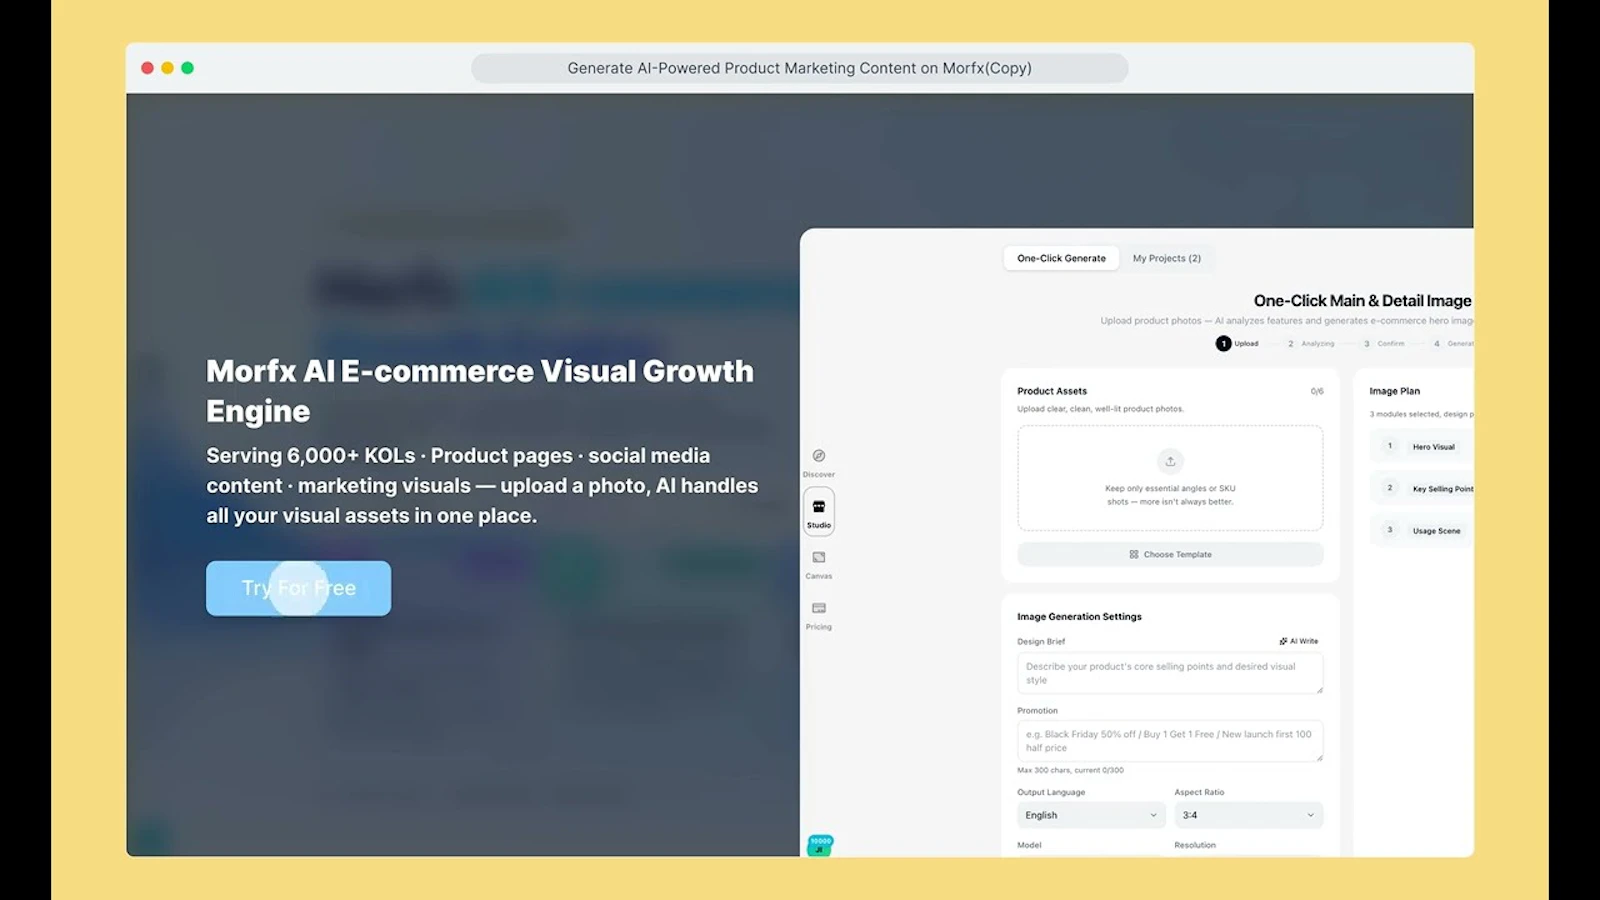1600x900 pixels.
Task: Open the Aspect Ratio 3:4 dropdown
Action: [1249, 815]
